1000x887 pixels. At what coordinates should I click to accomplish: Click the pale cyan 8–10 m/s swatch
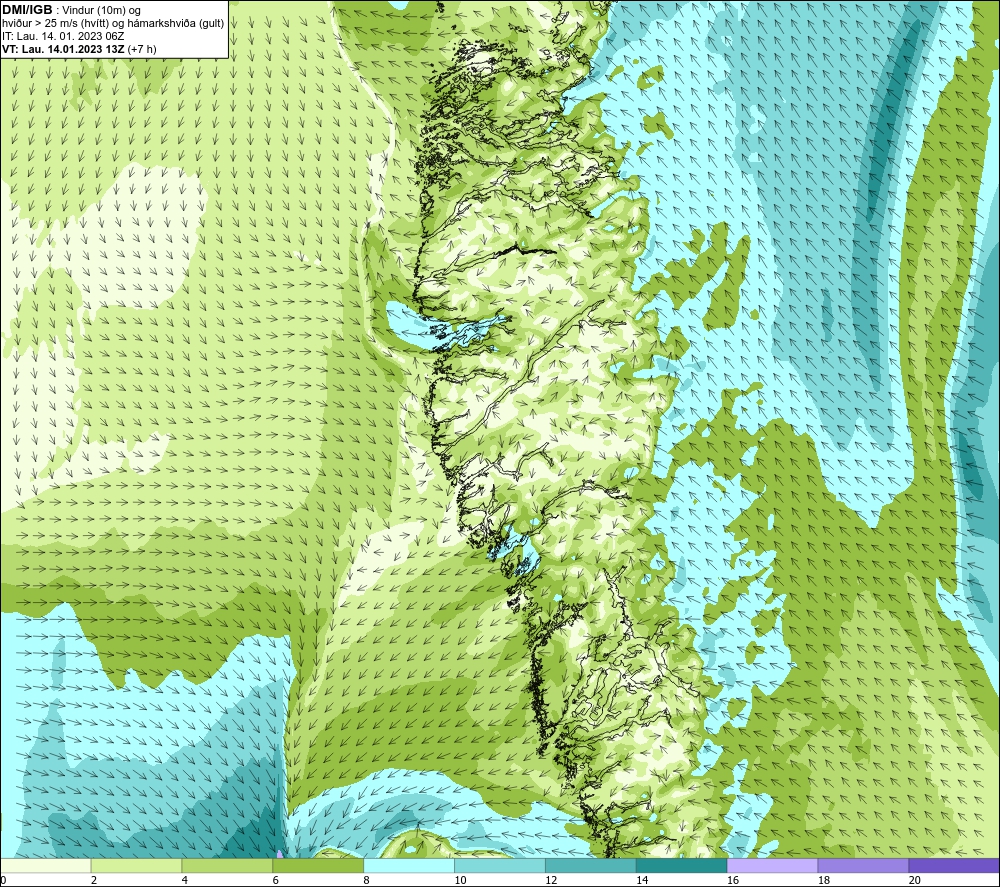tap(409, 865)
